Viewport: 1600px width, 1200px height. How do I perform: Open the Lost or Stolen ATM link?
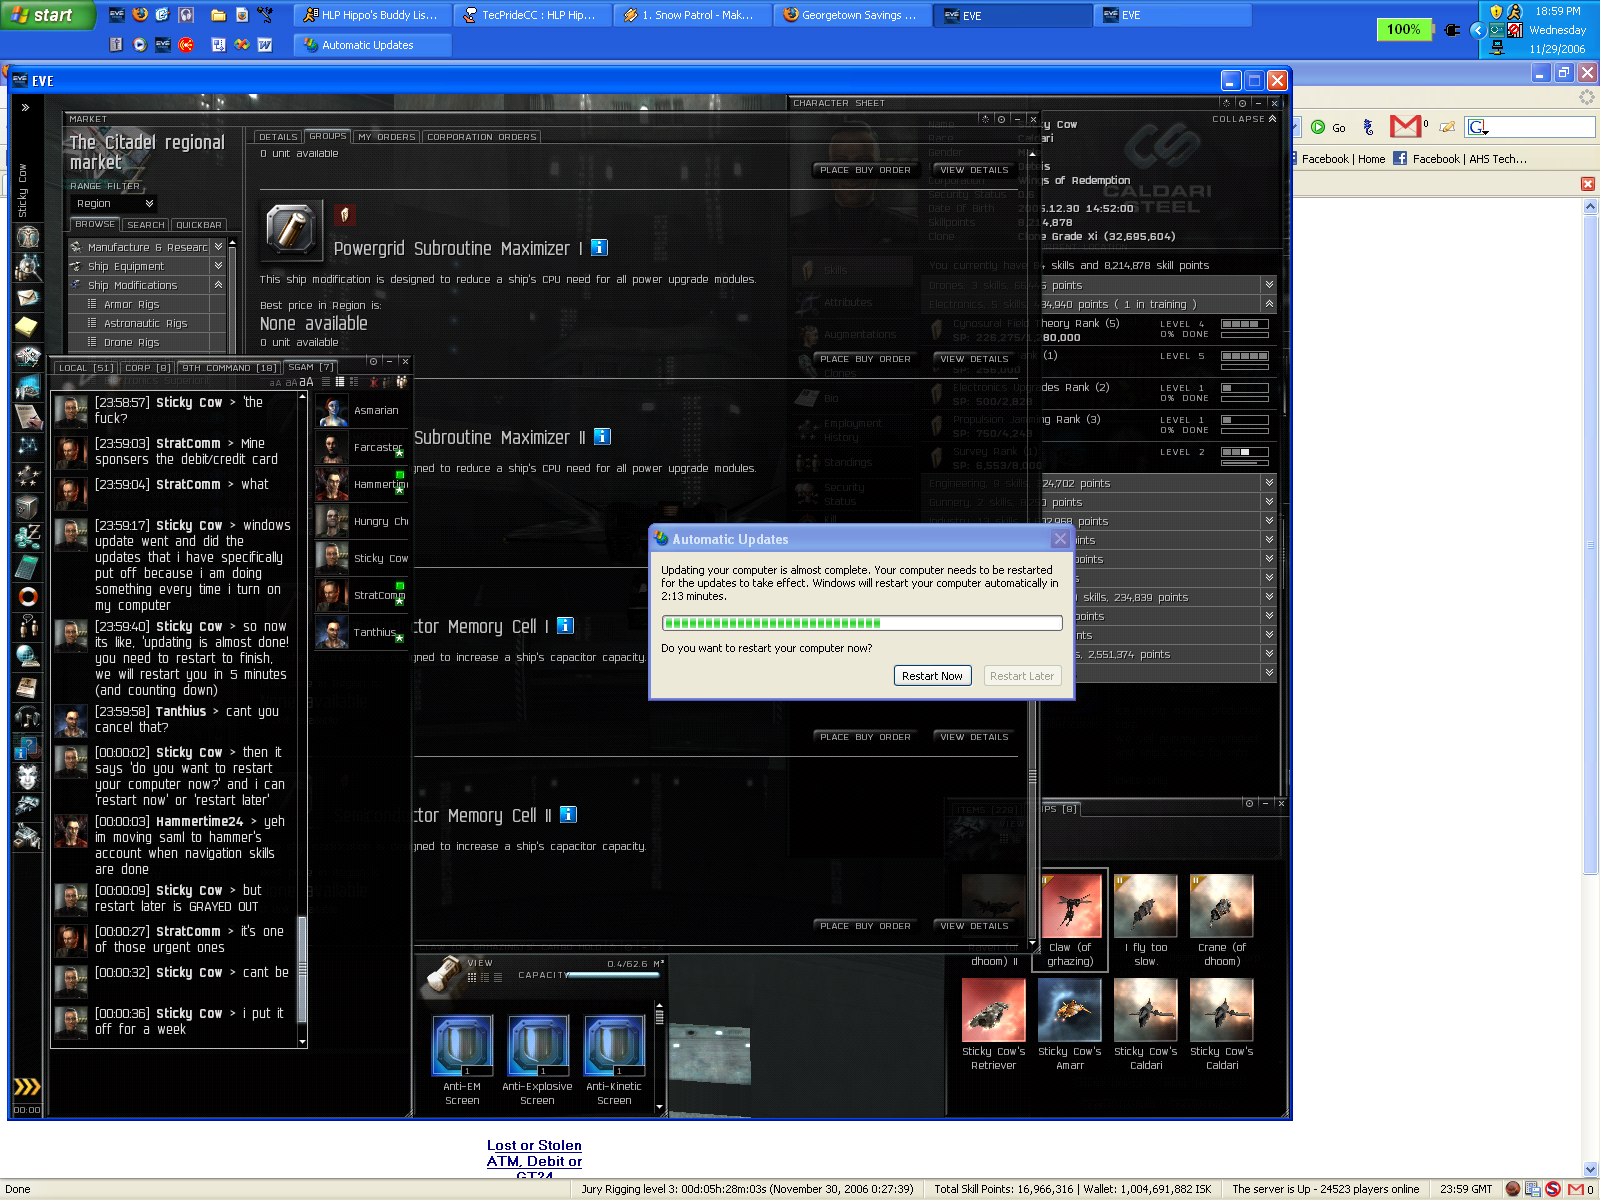534,1160
